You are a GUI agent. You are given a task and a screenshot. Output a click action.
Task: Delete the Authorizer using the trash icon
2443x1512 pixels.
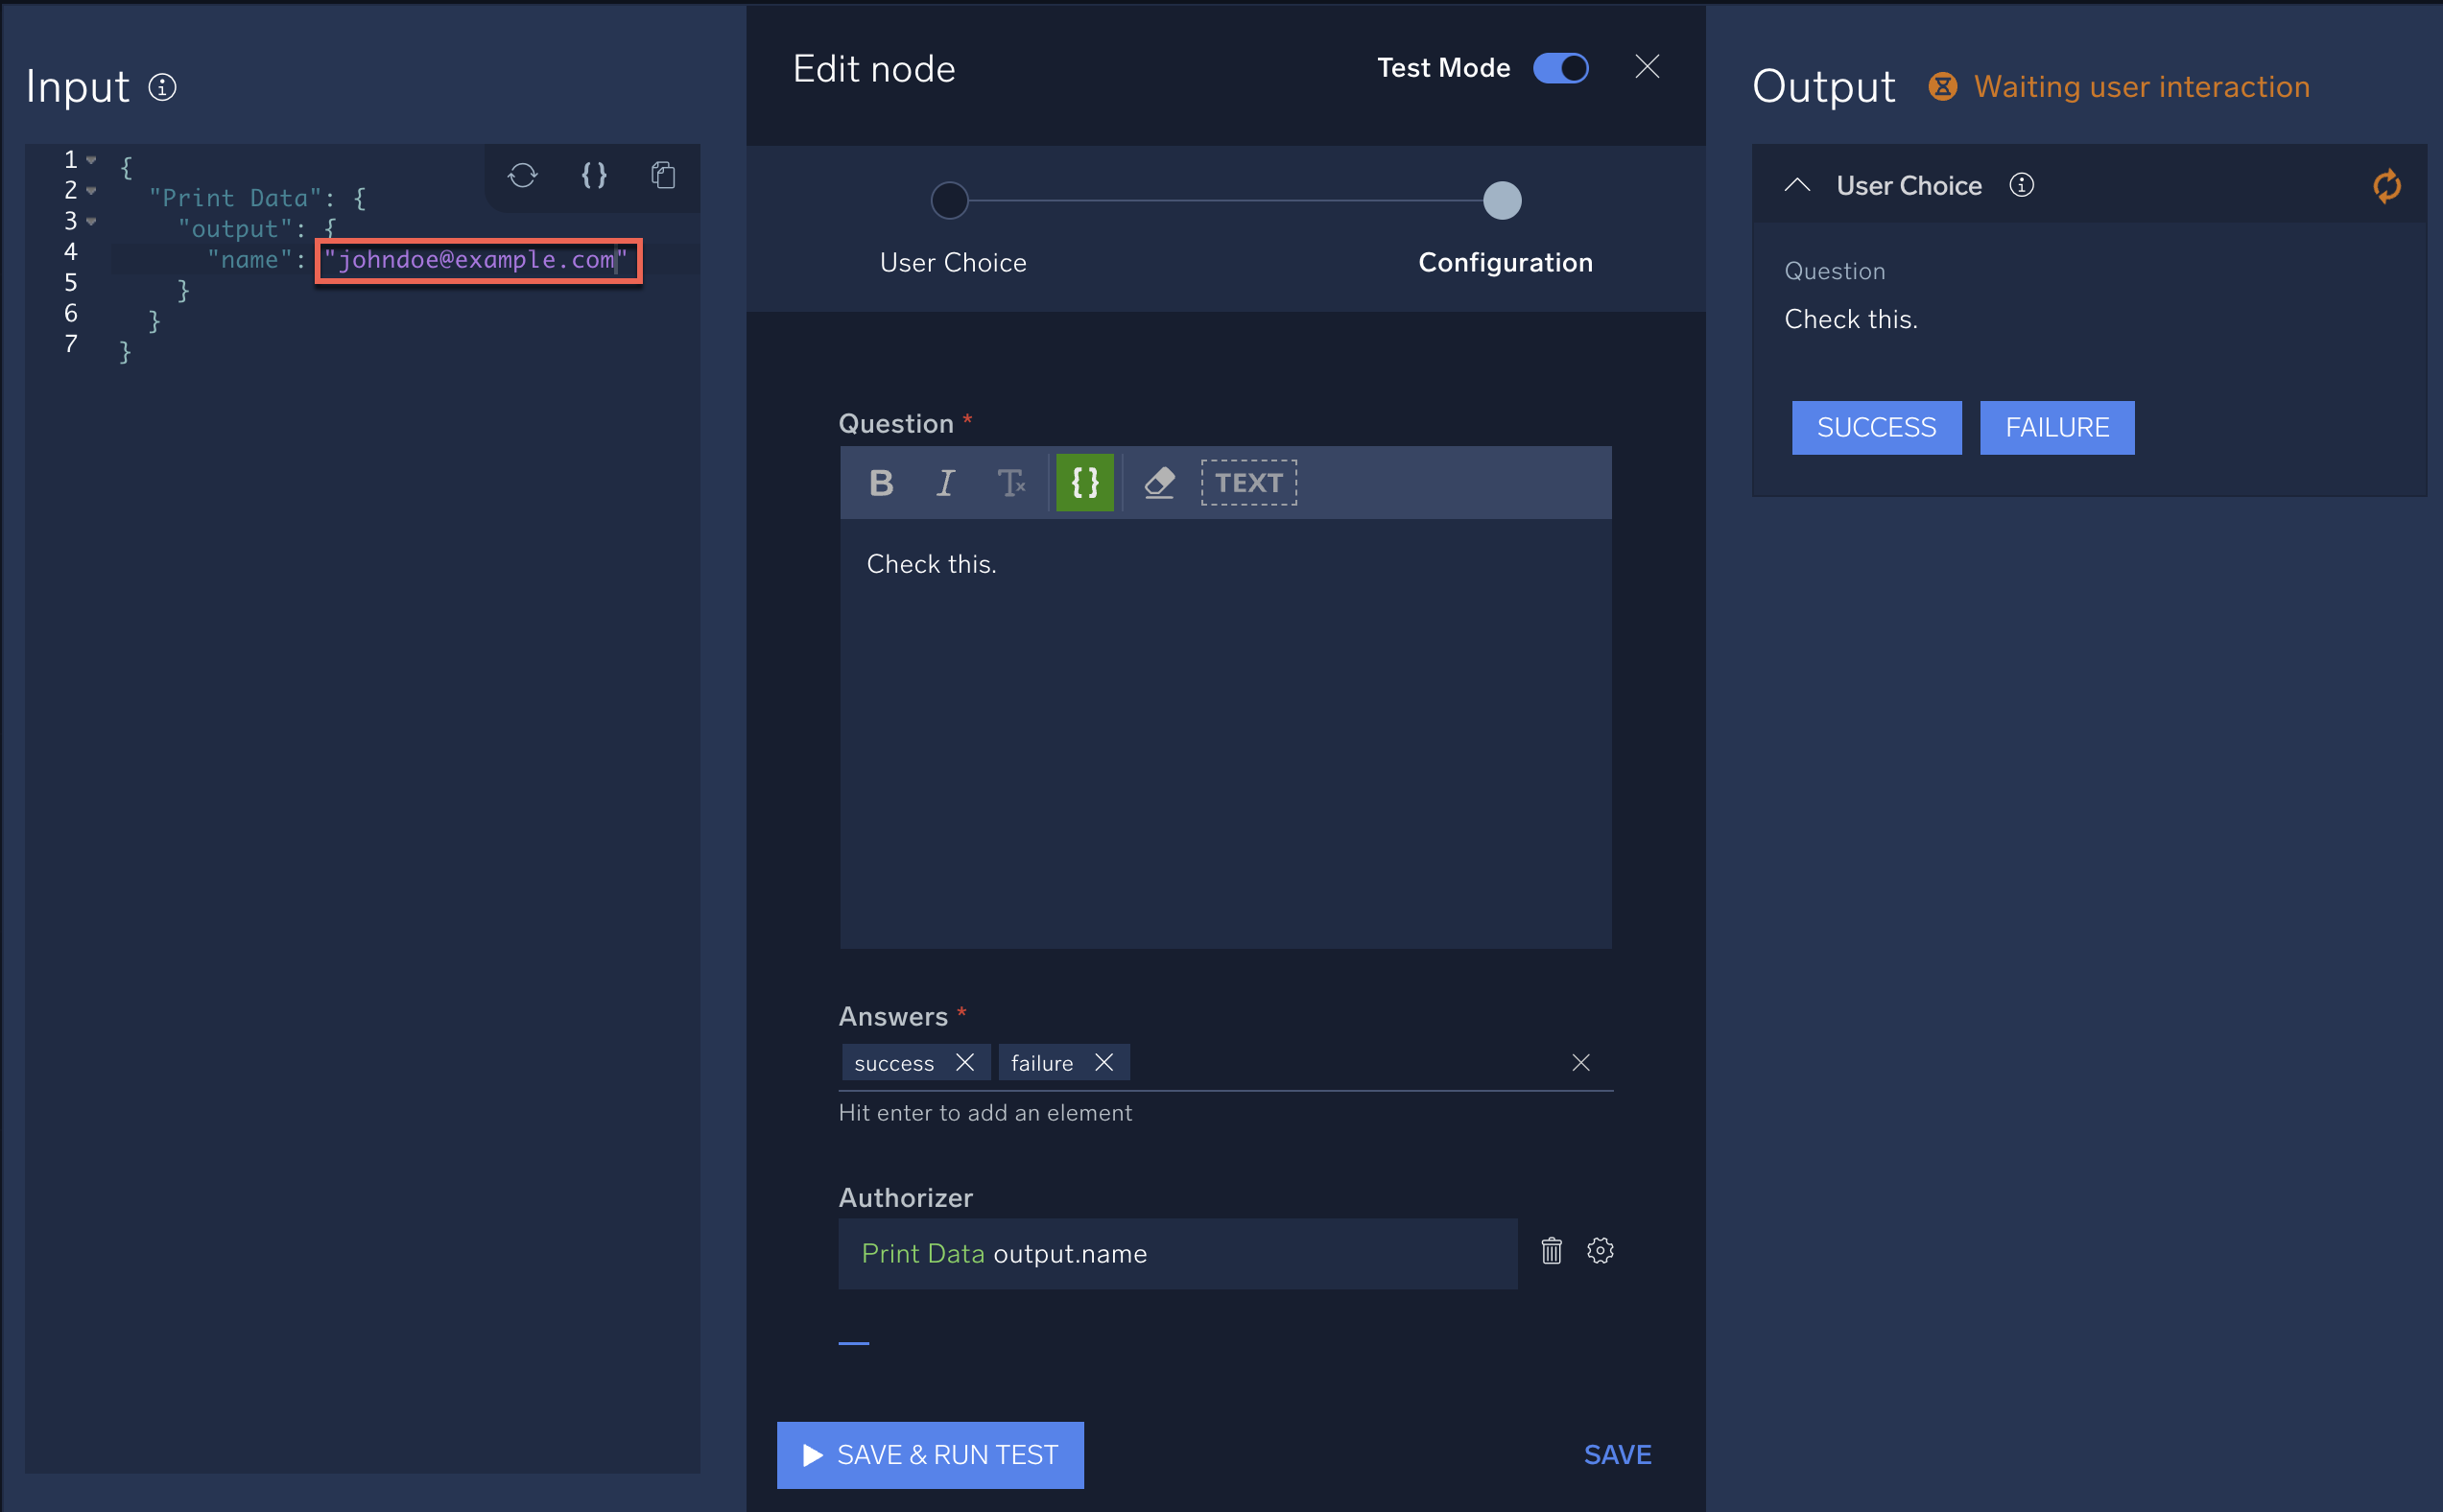coord(1552,1250)
